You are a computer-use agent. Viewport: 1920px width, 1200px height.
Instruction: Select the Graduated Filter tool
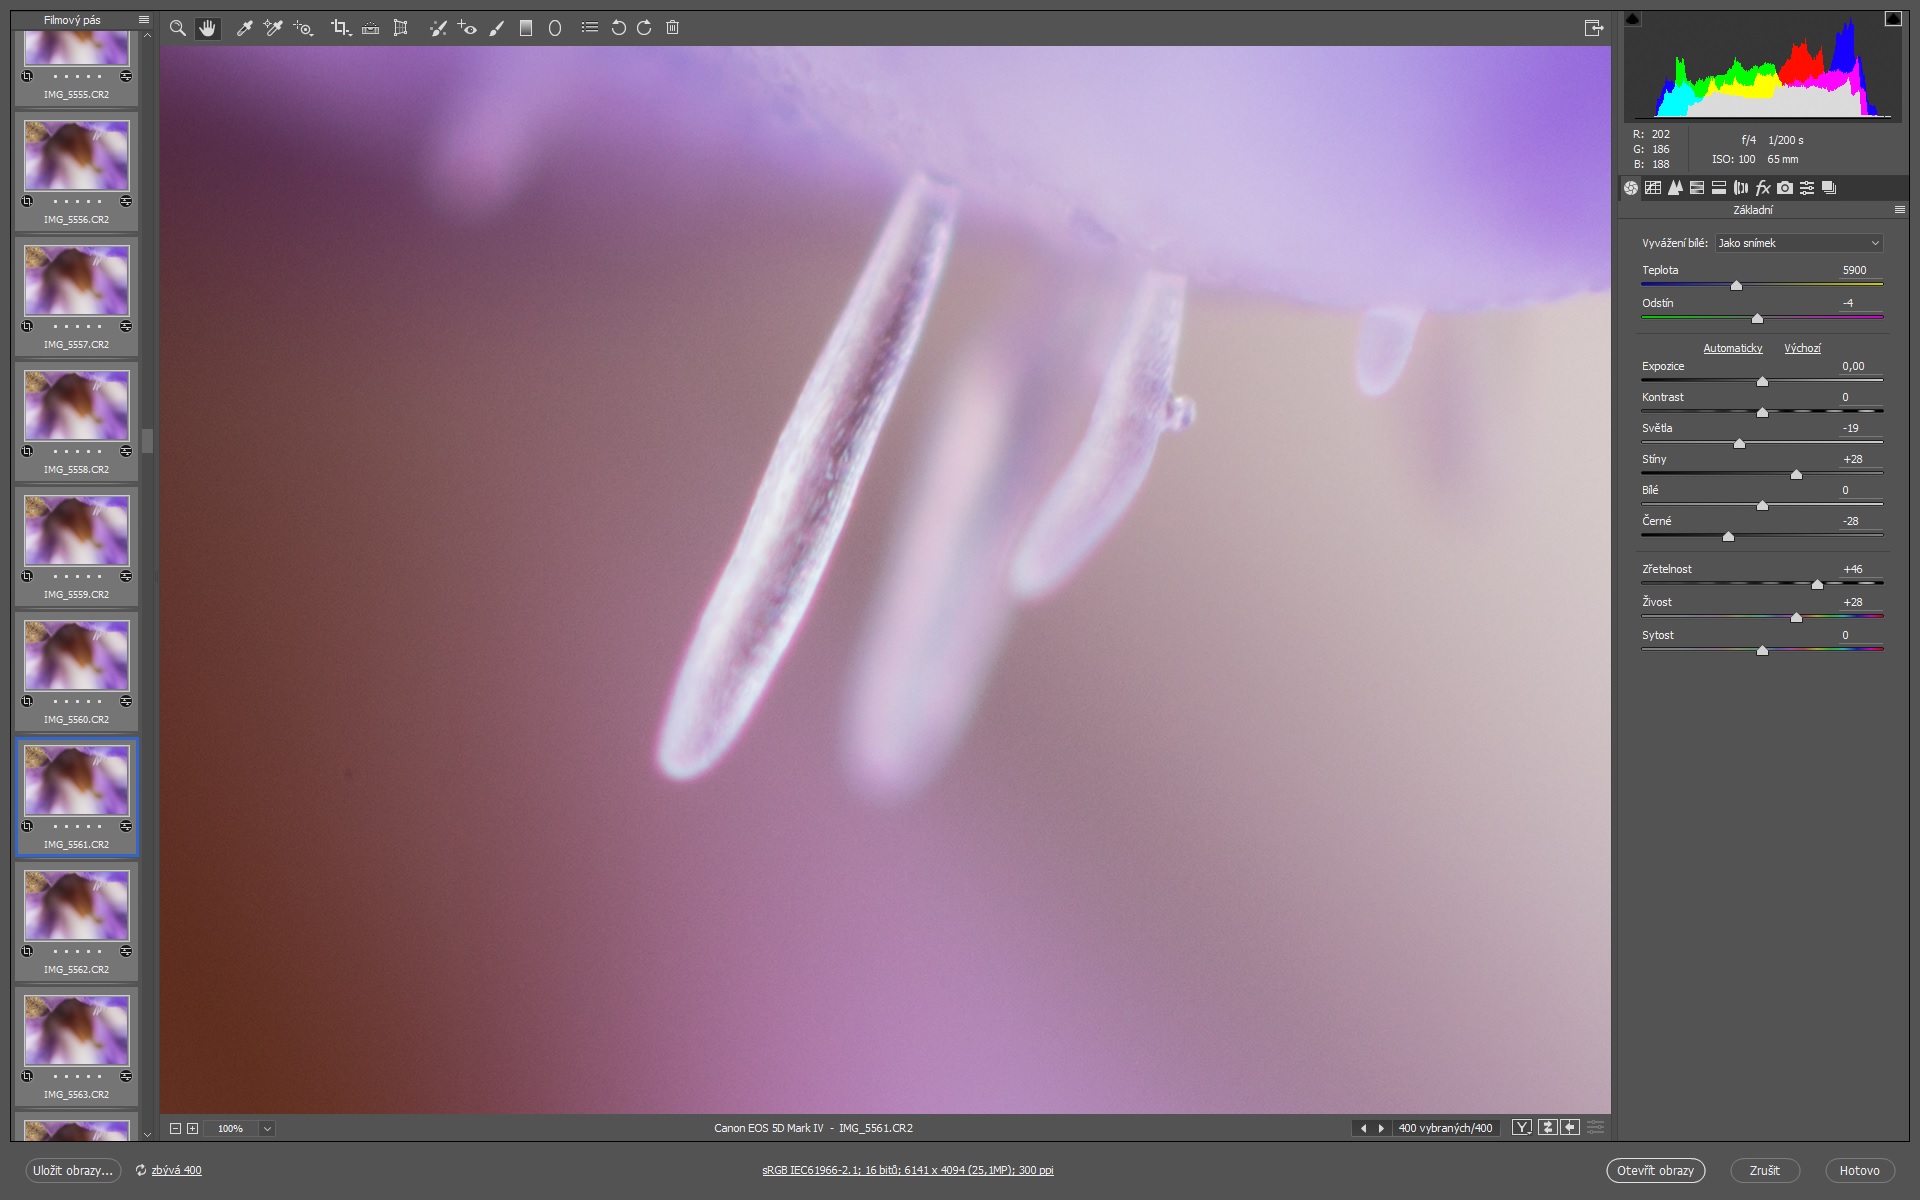click(526, 28)
